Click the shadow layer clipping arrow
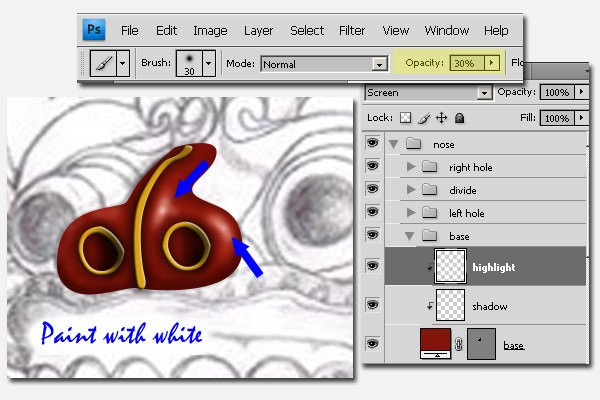600x400 pixels. click(x=430, y=305)
